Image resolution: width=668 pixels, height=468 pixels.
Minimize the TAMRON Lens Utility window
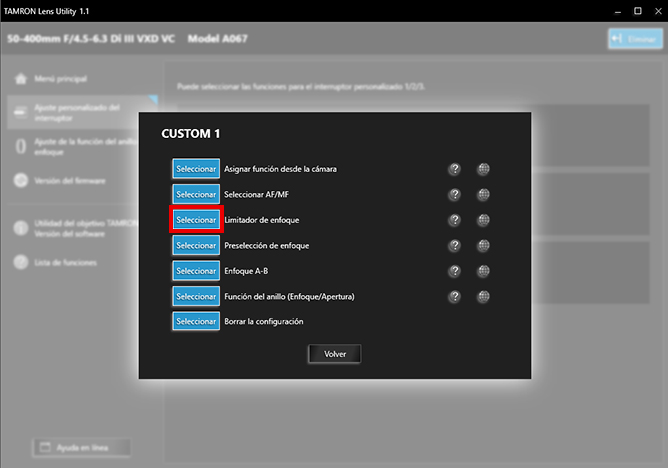(x=618, y=11)
